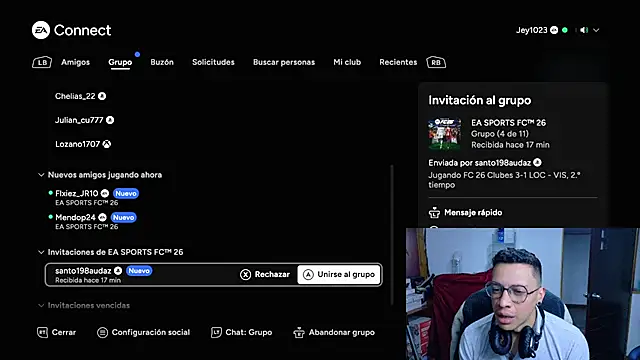Select Mensaje rápido option

pos(466,212)
